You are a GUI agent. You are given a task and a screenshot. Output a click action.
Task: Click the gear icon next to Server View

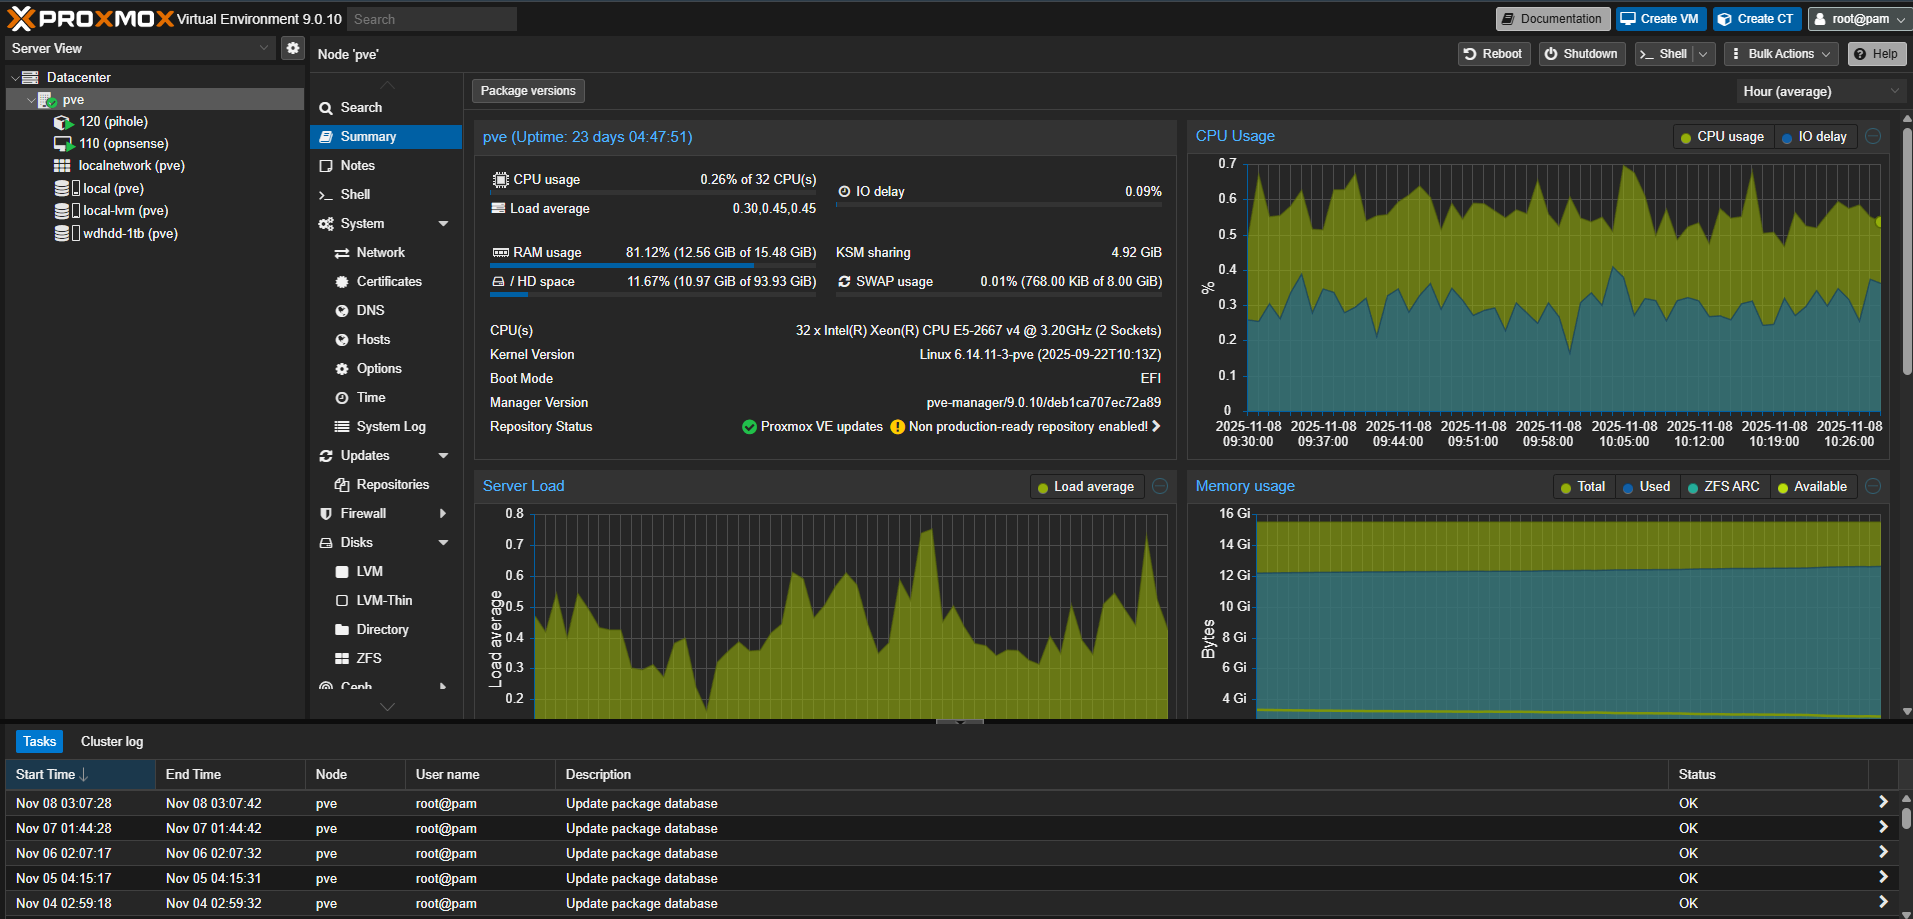292,47
